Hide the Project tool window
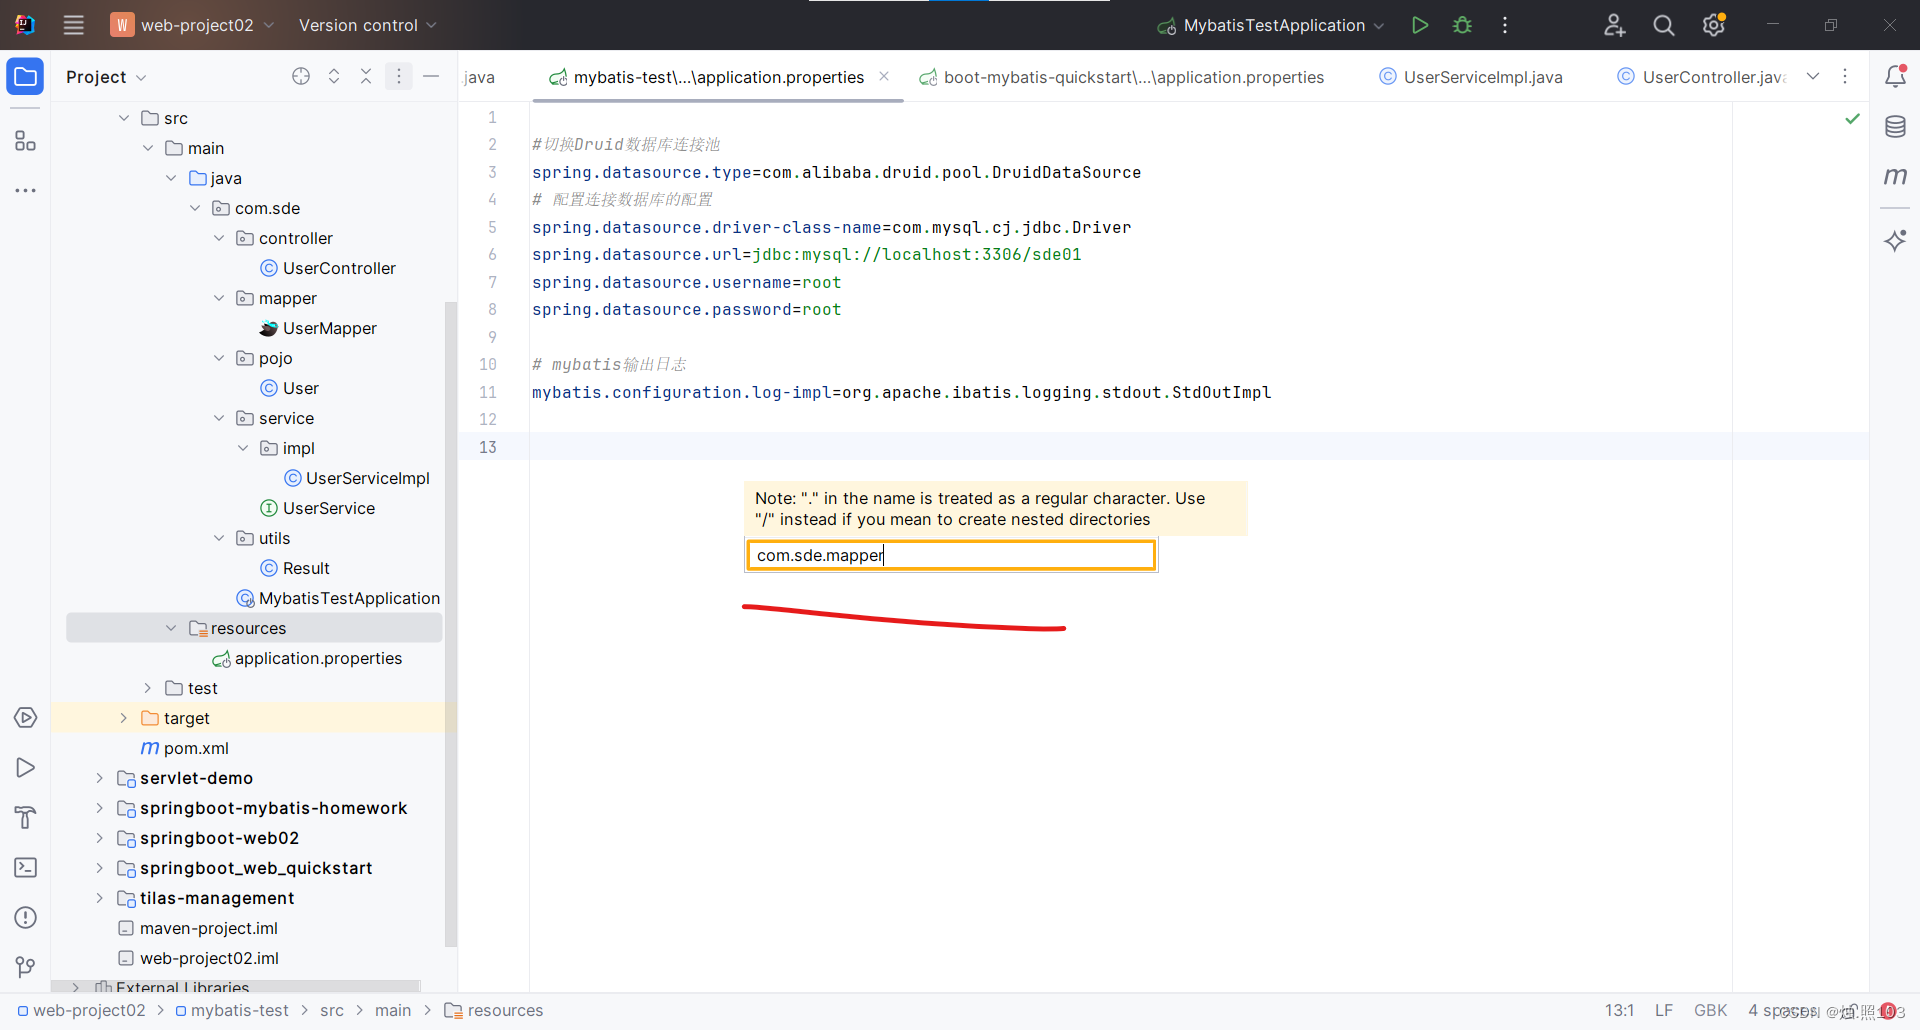This screenshot has height=1030, width=1920. 431,76
